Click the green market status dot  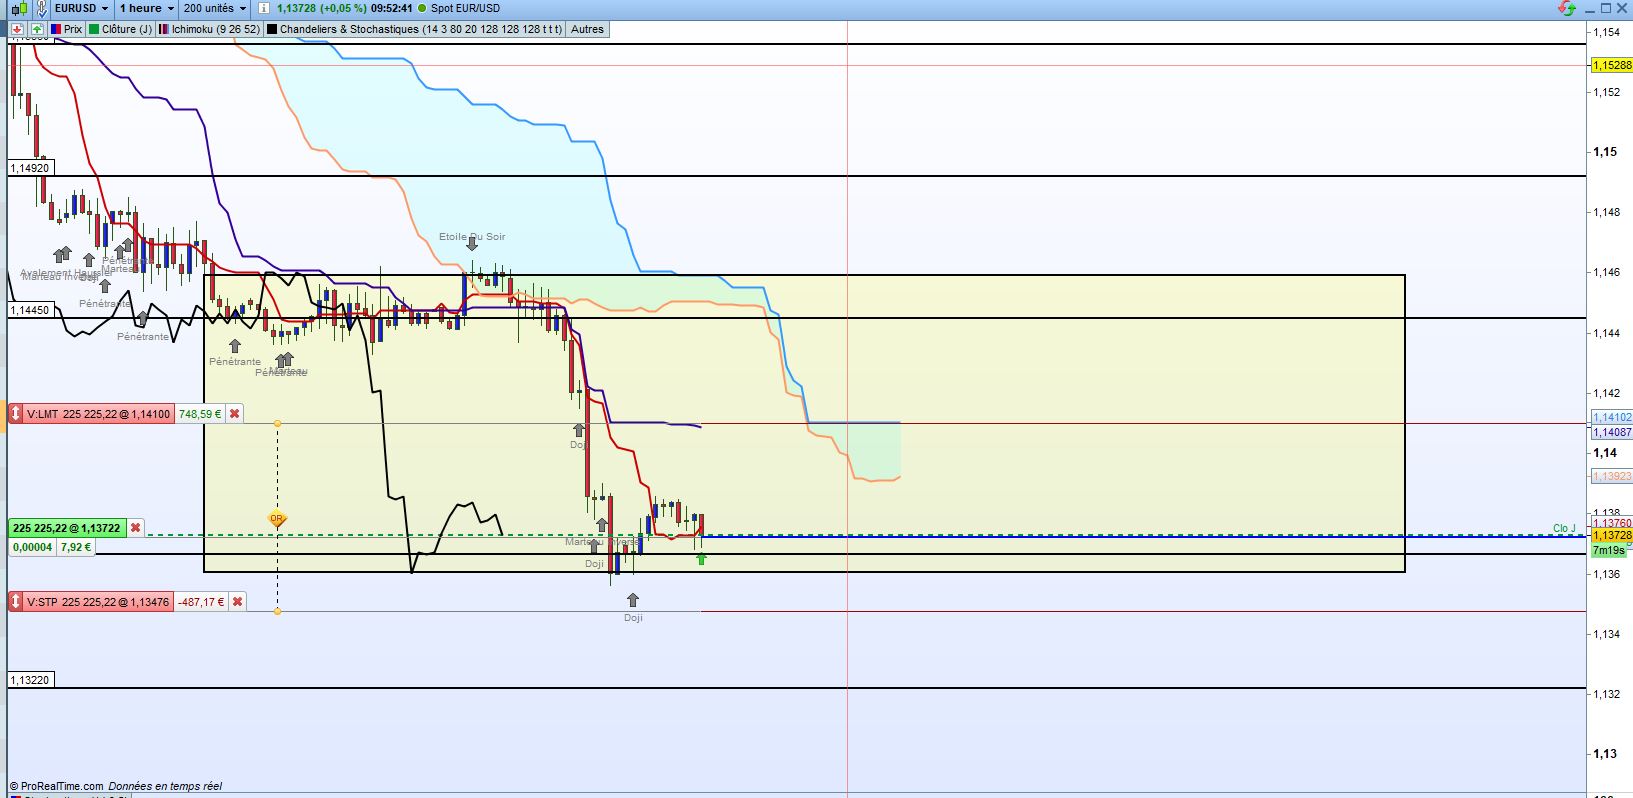click(422, 8)
